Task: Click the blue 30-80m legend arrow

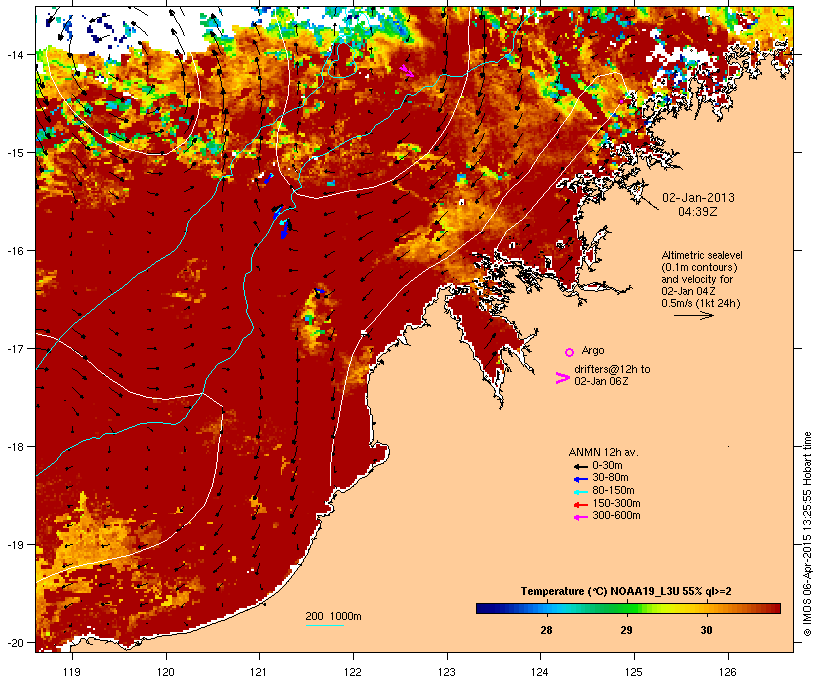Action: [x=580, y=479]
